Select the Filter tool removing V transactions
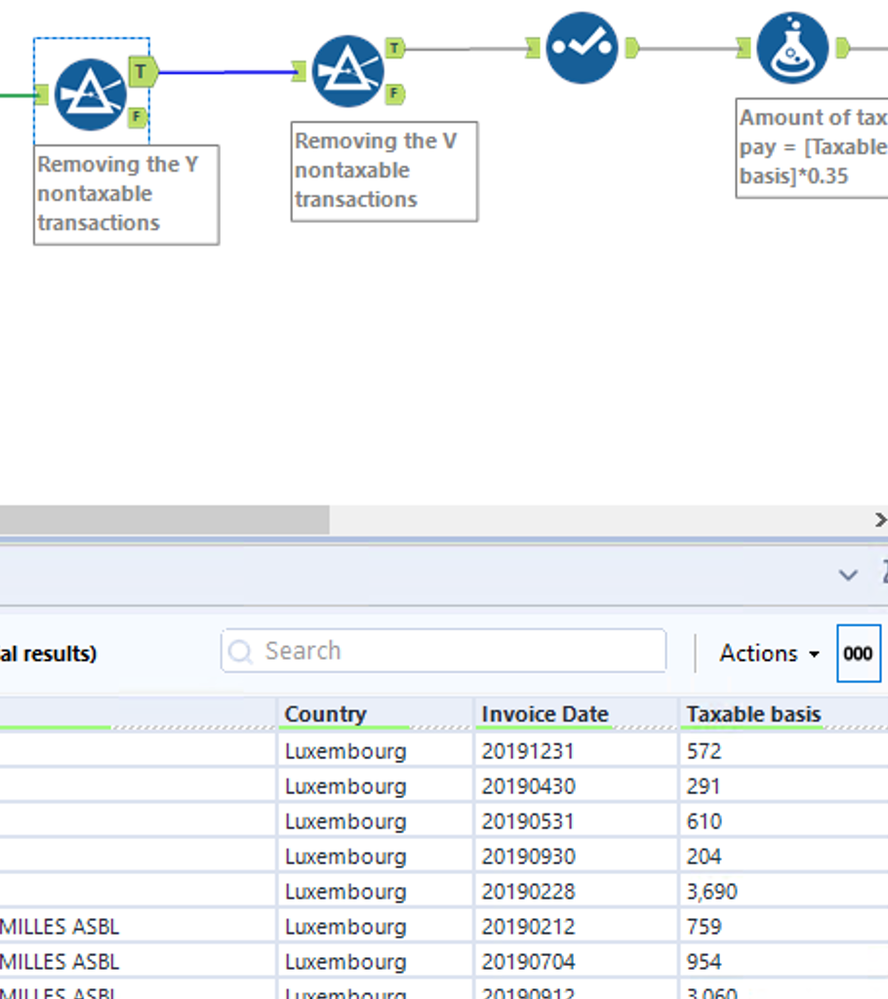This screenshot has height=999, width=888. tap(348, 71)
